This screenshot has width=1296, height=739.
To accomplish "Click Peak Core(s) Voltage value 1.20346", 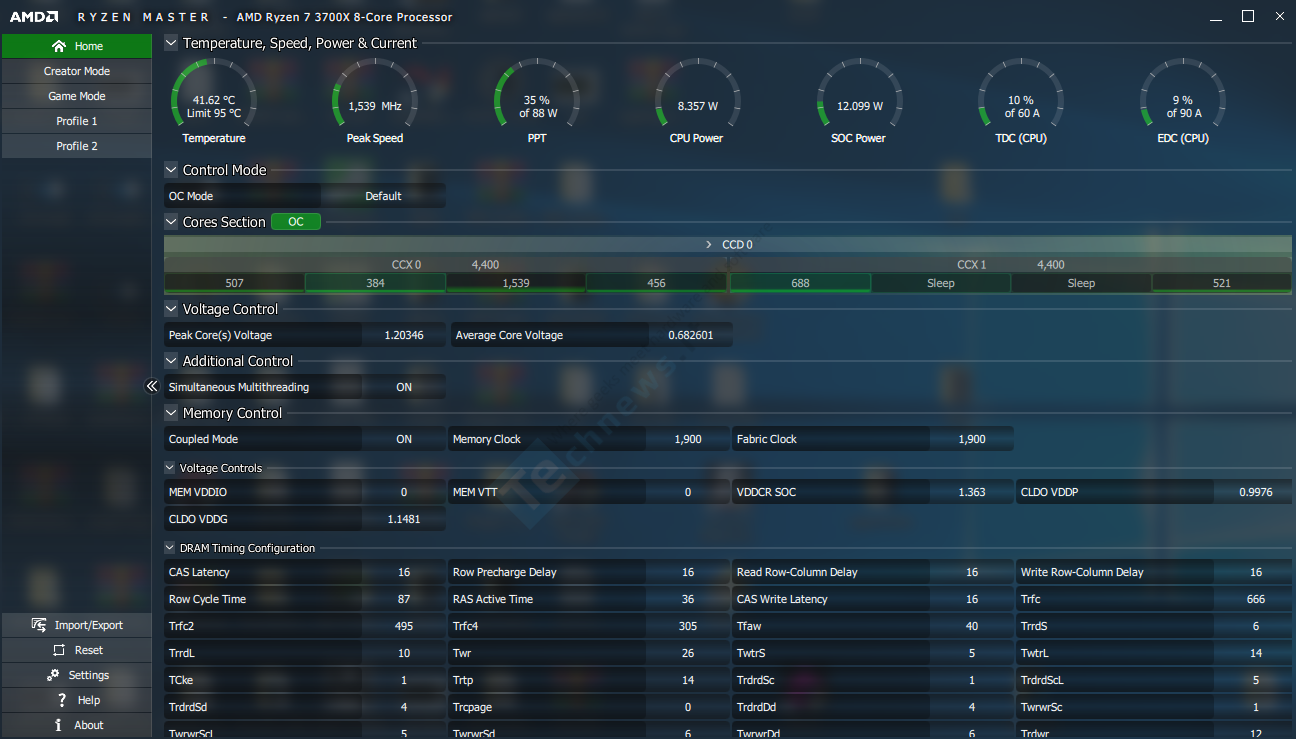I will pos(404,335).
